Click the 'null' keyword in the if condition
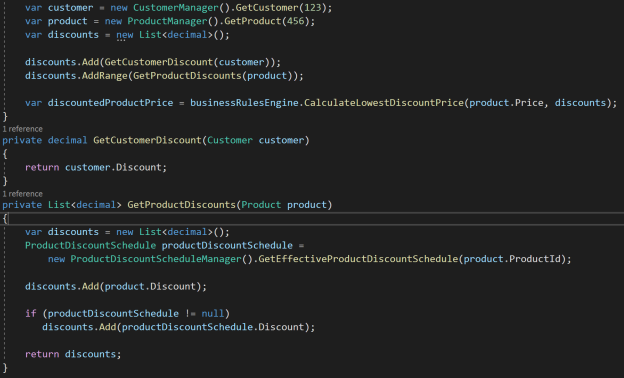Image resolution: width=624 pixels, height=378 pixels. tap(213, 314)
